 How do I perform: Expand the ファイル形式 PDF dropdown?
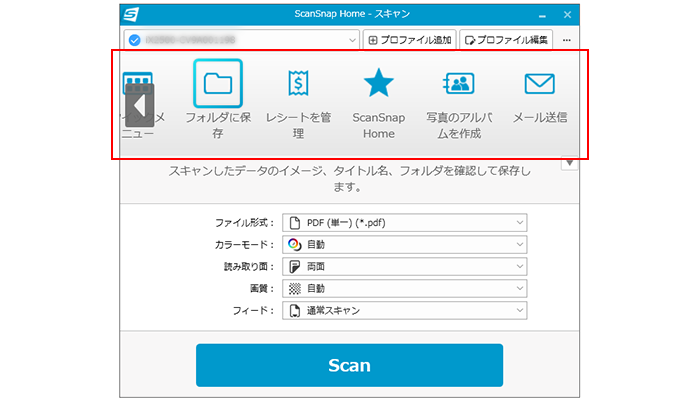[x=404, y=223]
